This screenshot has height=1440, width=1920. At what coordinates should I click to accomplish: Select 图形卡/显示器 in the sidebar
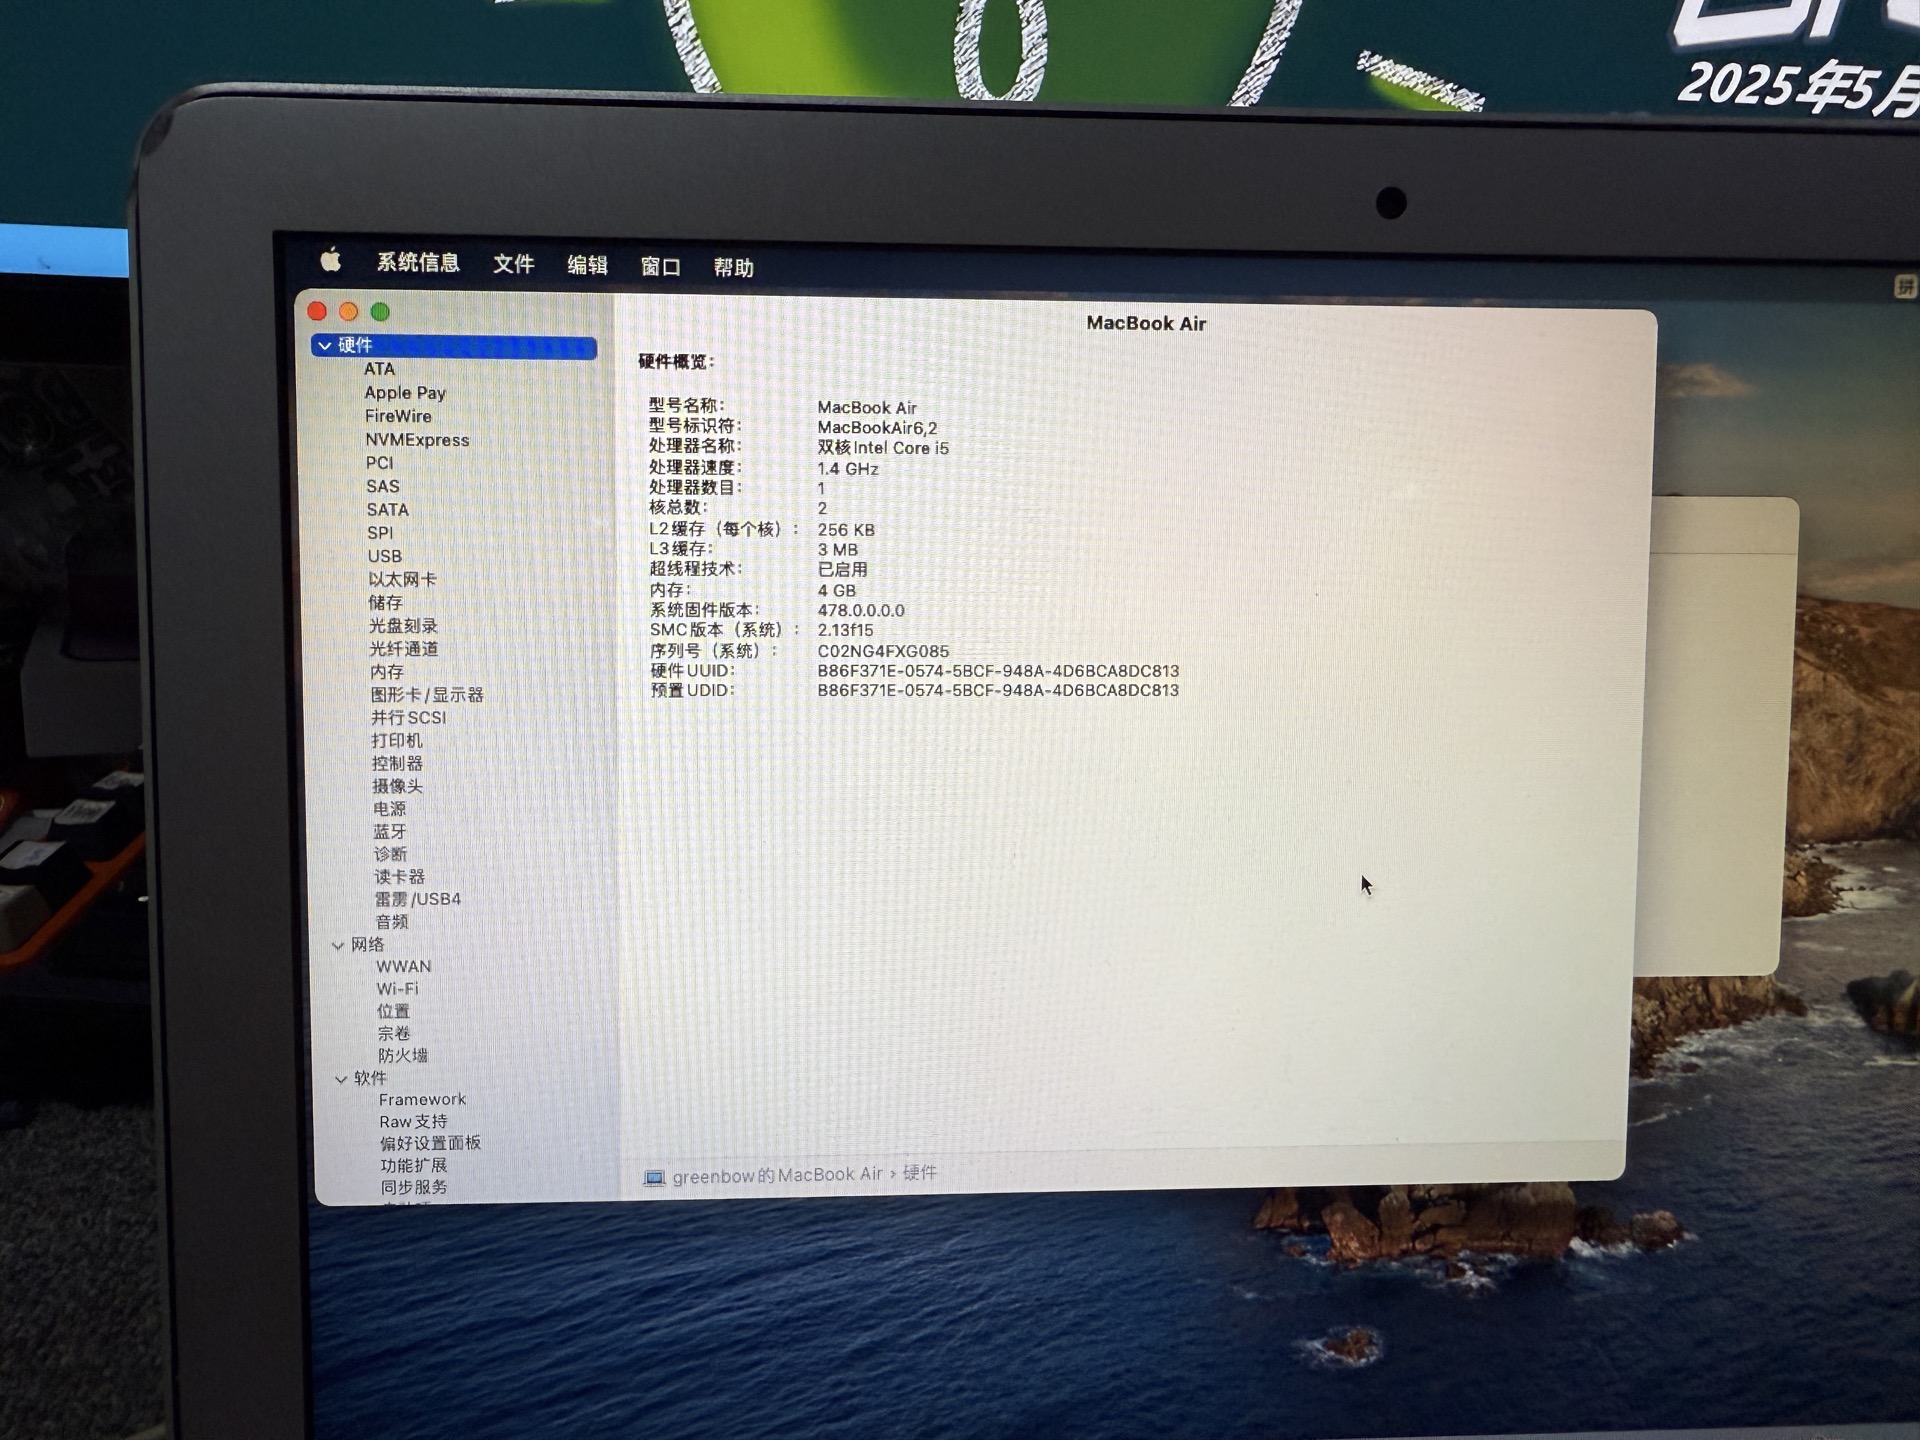[427, 695]
